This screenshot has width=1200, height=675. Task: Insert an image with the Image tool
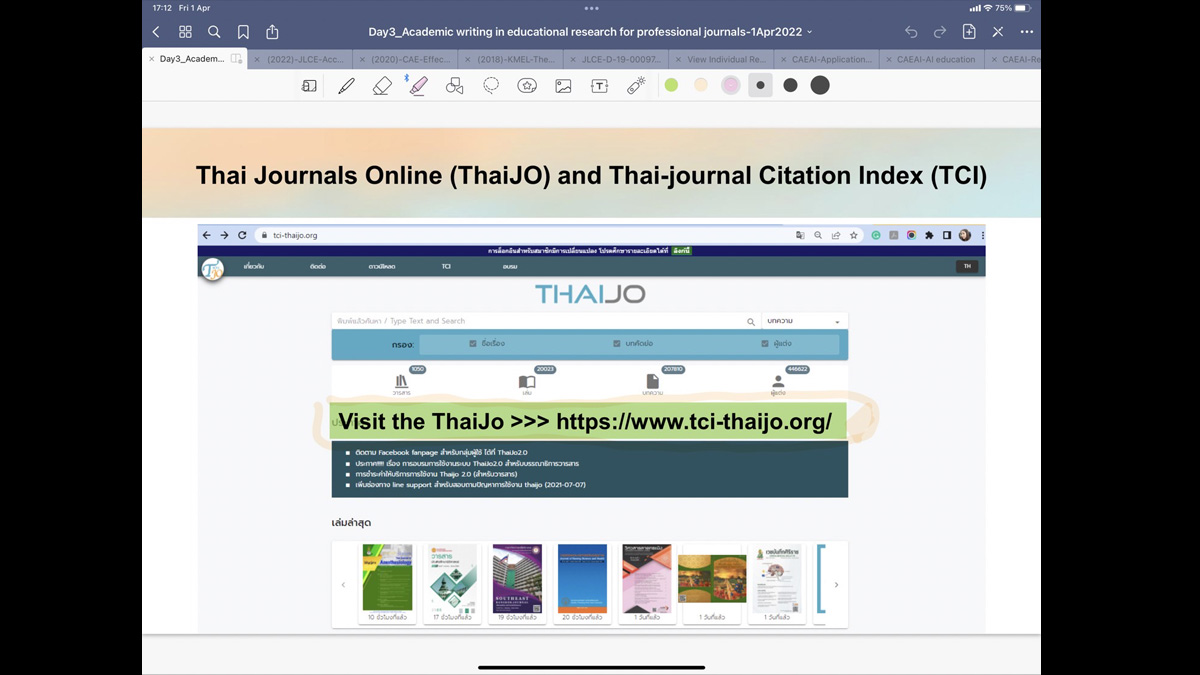pyautogui.click(x=563, y=86)
